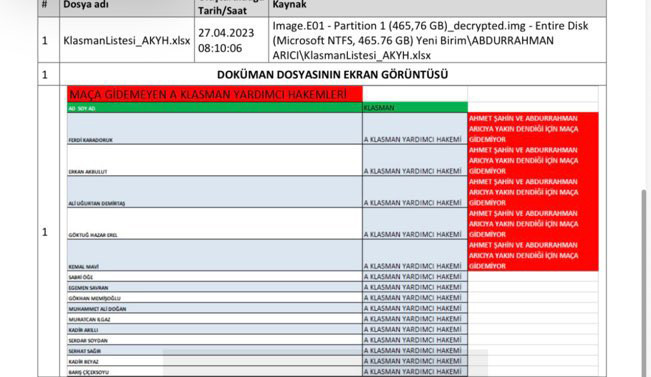Image resolution: width=651 pixels, height=377 pixels.
Task: Click the klasman cell in FERDİ KARADORUK row
Action: 415,129
